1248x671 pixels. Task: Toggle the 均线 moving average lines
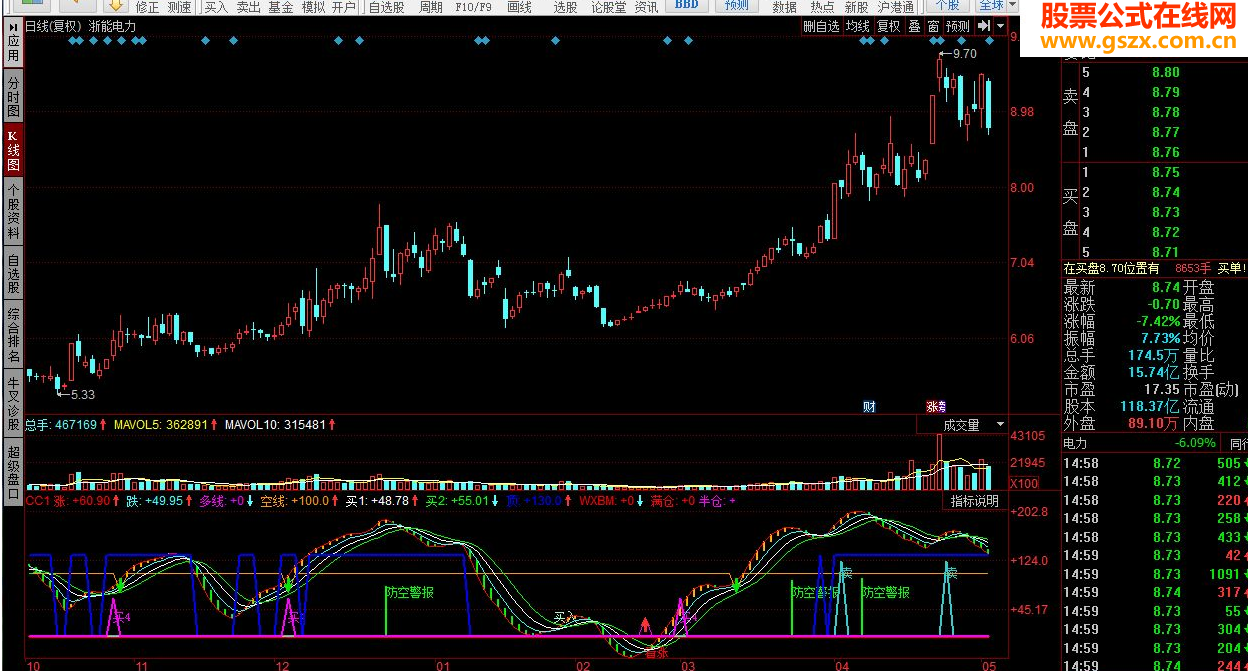pos(857,27)
